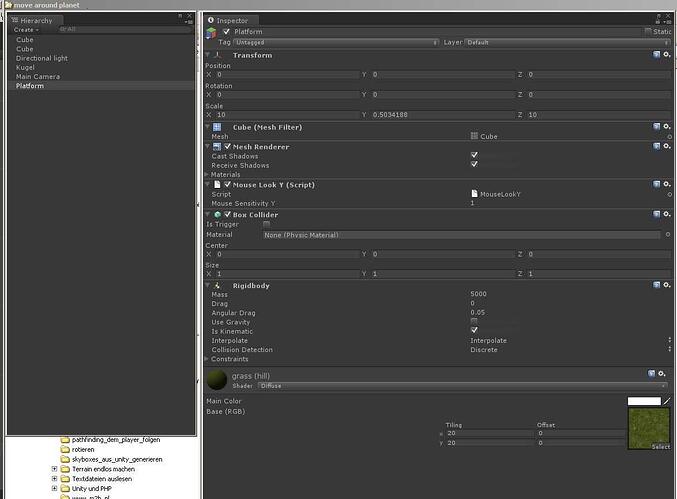Screen dimensions: 677x499
Task: Enable the Is Trigger checkbox
Action: click(266, 224)
